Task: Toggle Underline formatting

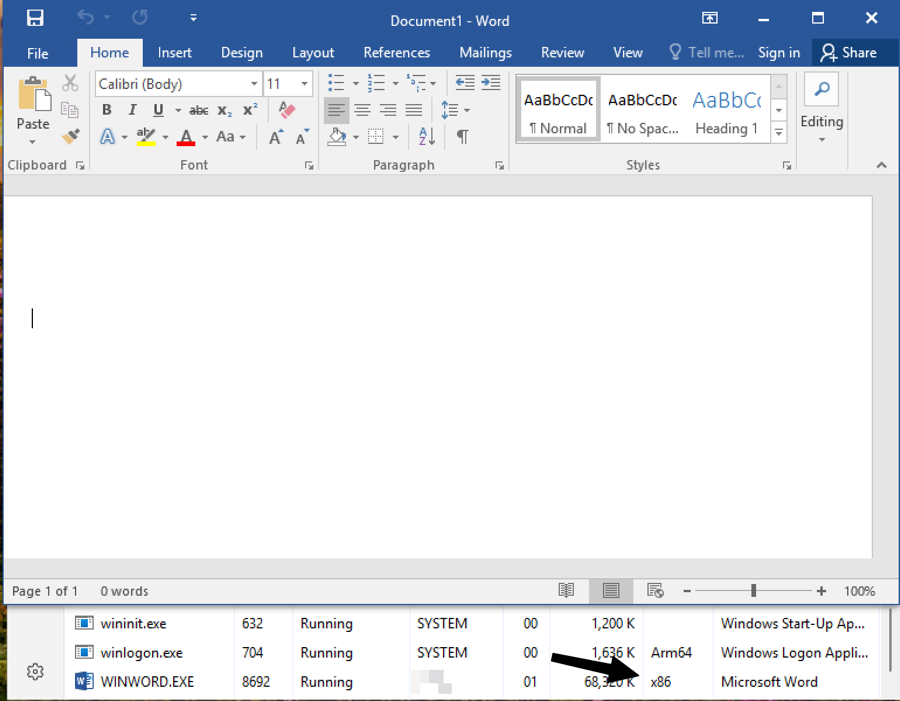Action: pos(158,110)
